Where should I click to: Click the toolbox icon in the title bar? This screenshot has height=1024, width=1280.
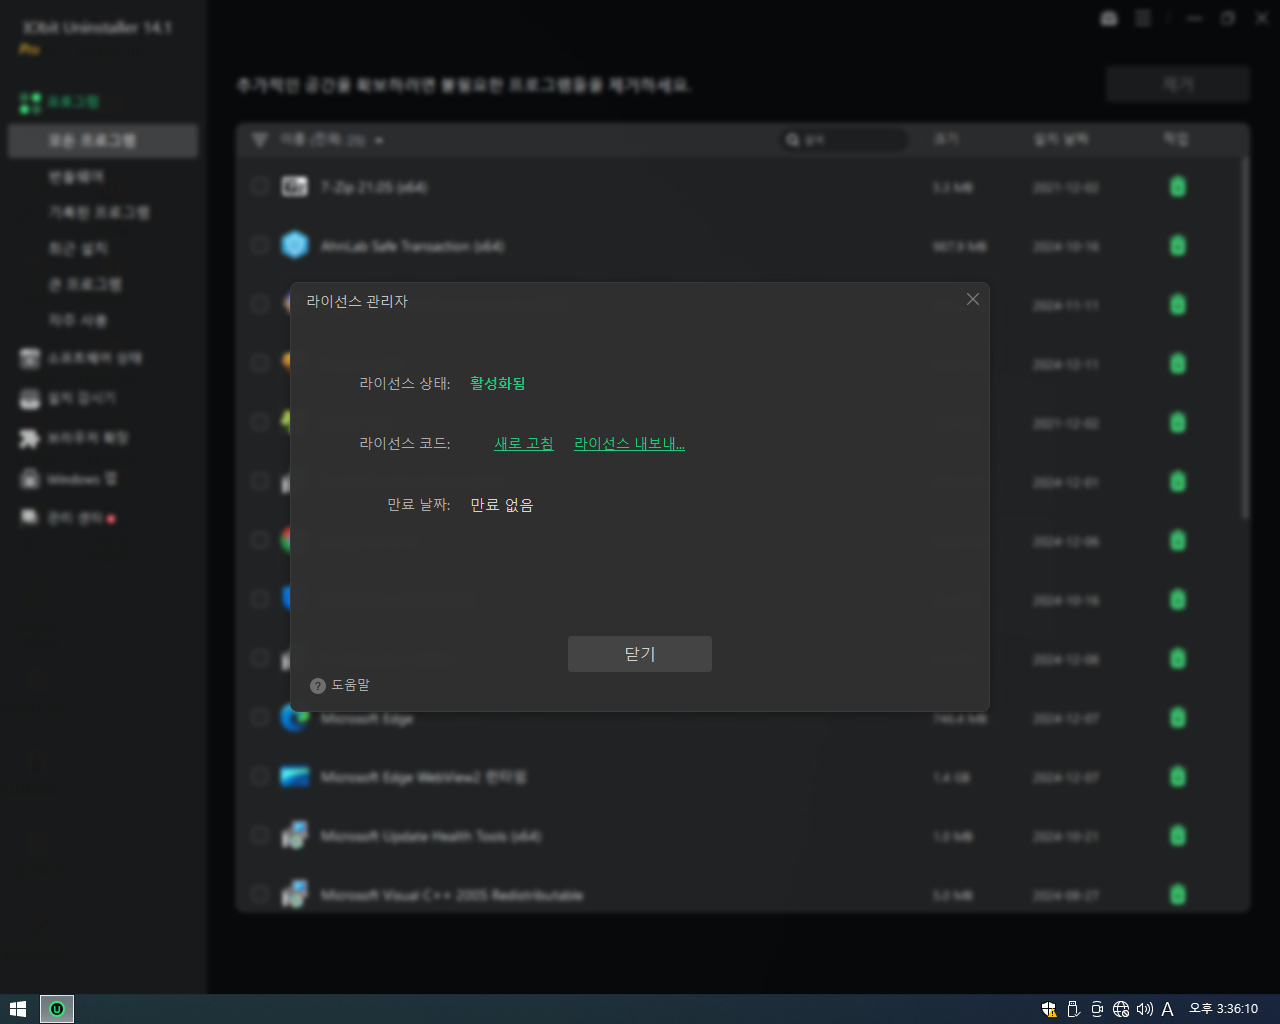[x=1109, y=19]
